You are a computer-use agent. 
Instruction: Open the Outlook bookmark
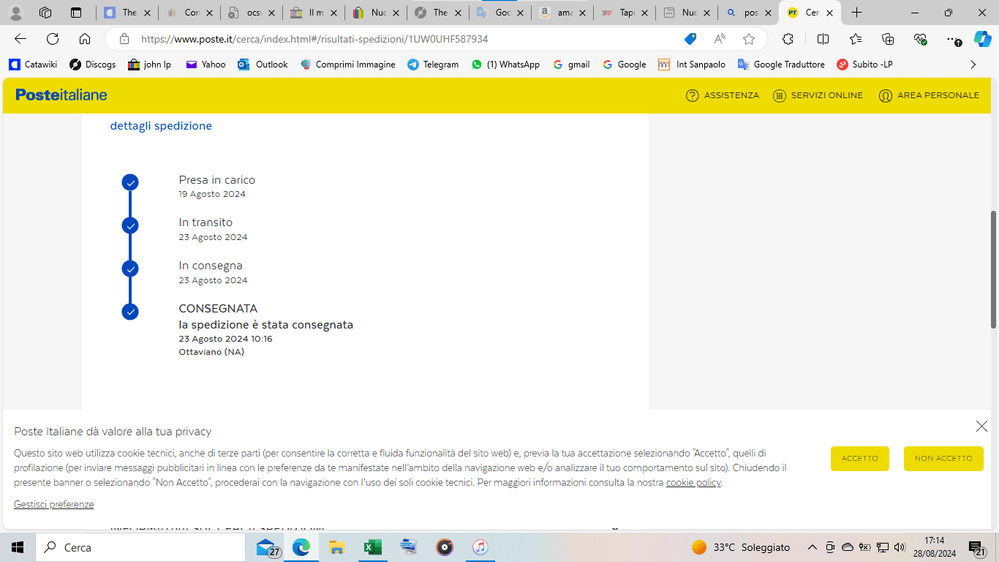point(262,64)
